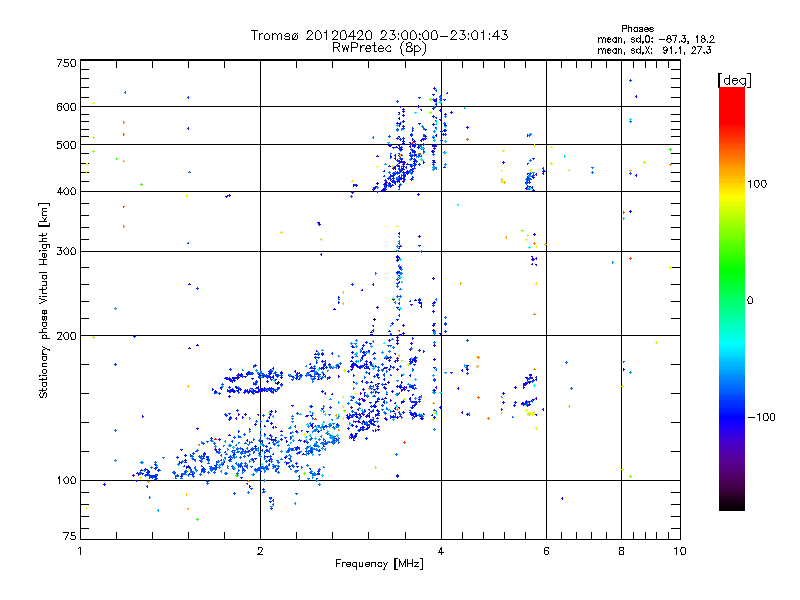Click the black bottom of the colorbar

732,503
